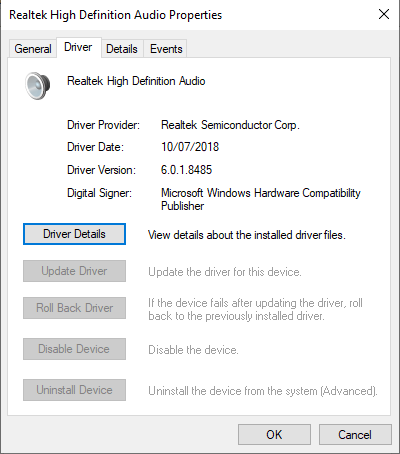400x454 pixels.
Task: Click the Digital Signer label
Action: pos(99,193)
